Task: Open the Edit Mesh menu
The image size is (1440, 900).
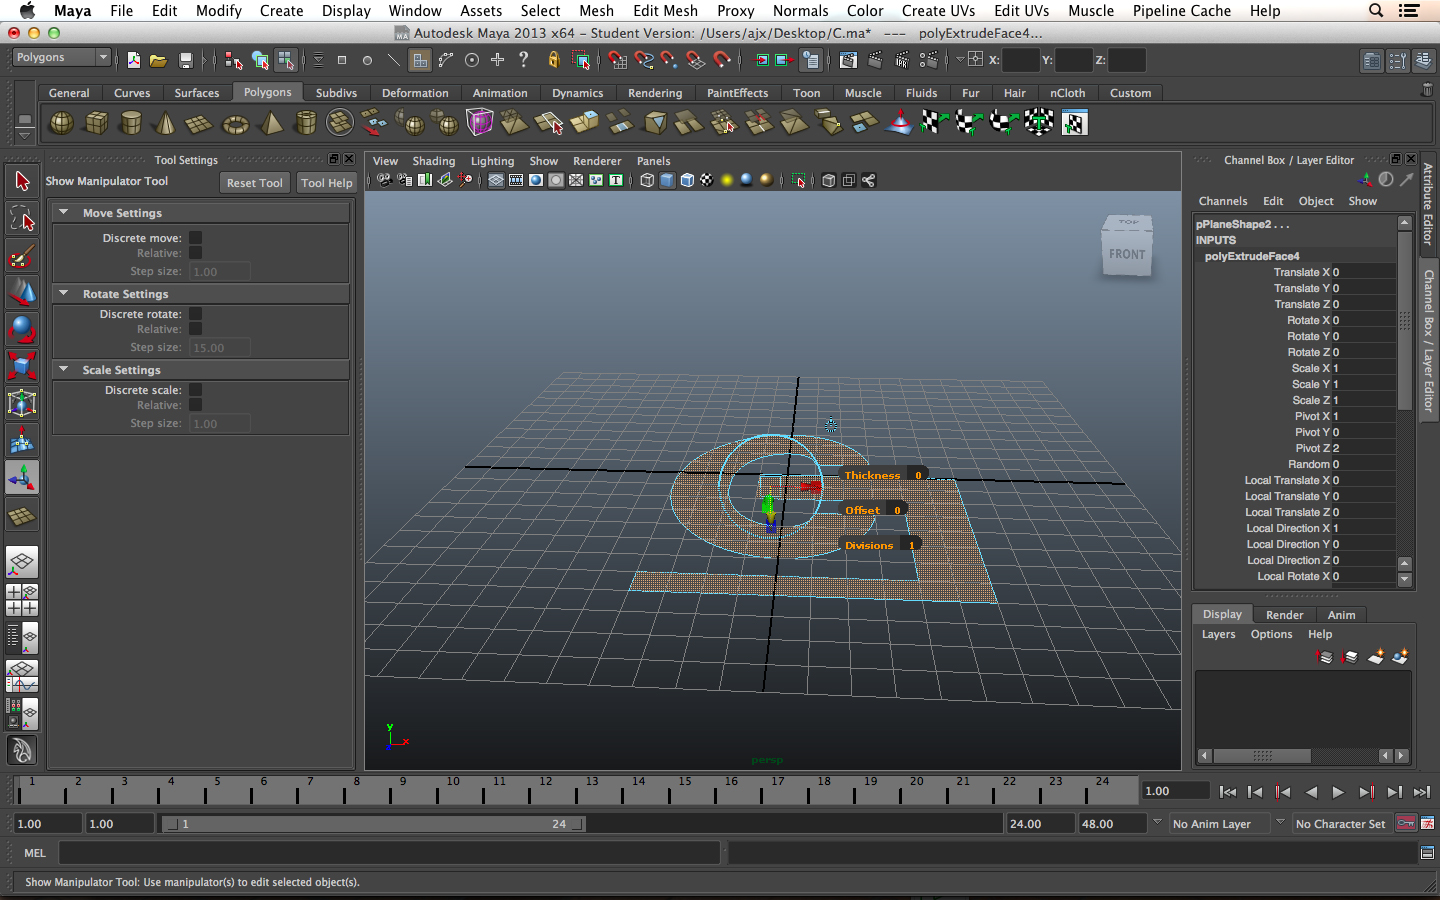Action: point(665,10)
